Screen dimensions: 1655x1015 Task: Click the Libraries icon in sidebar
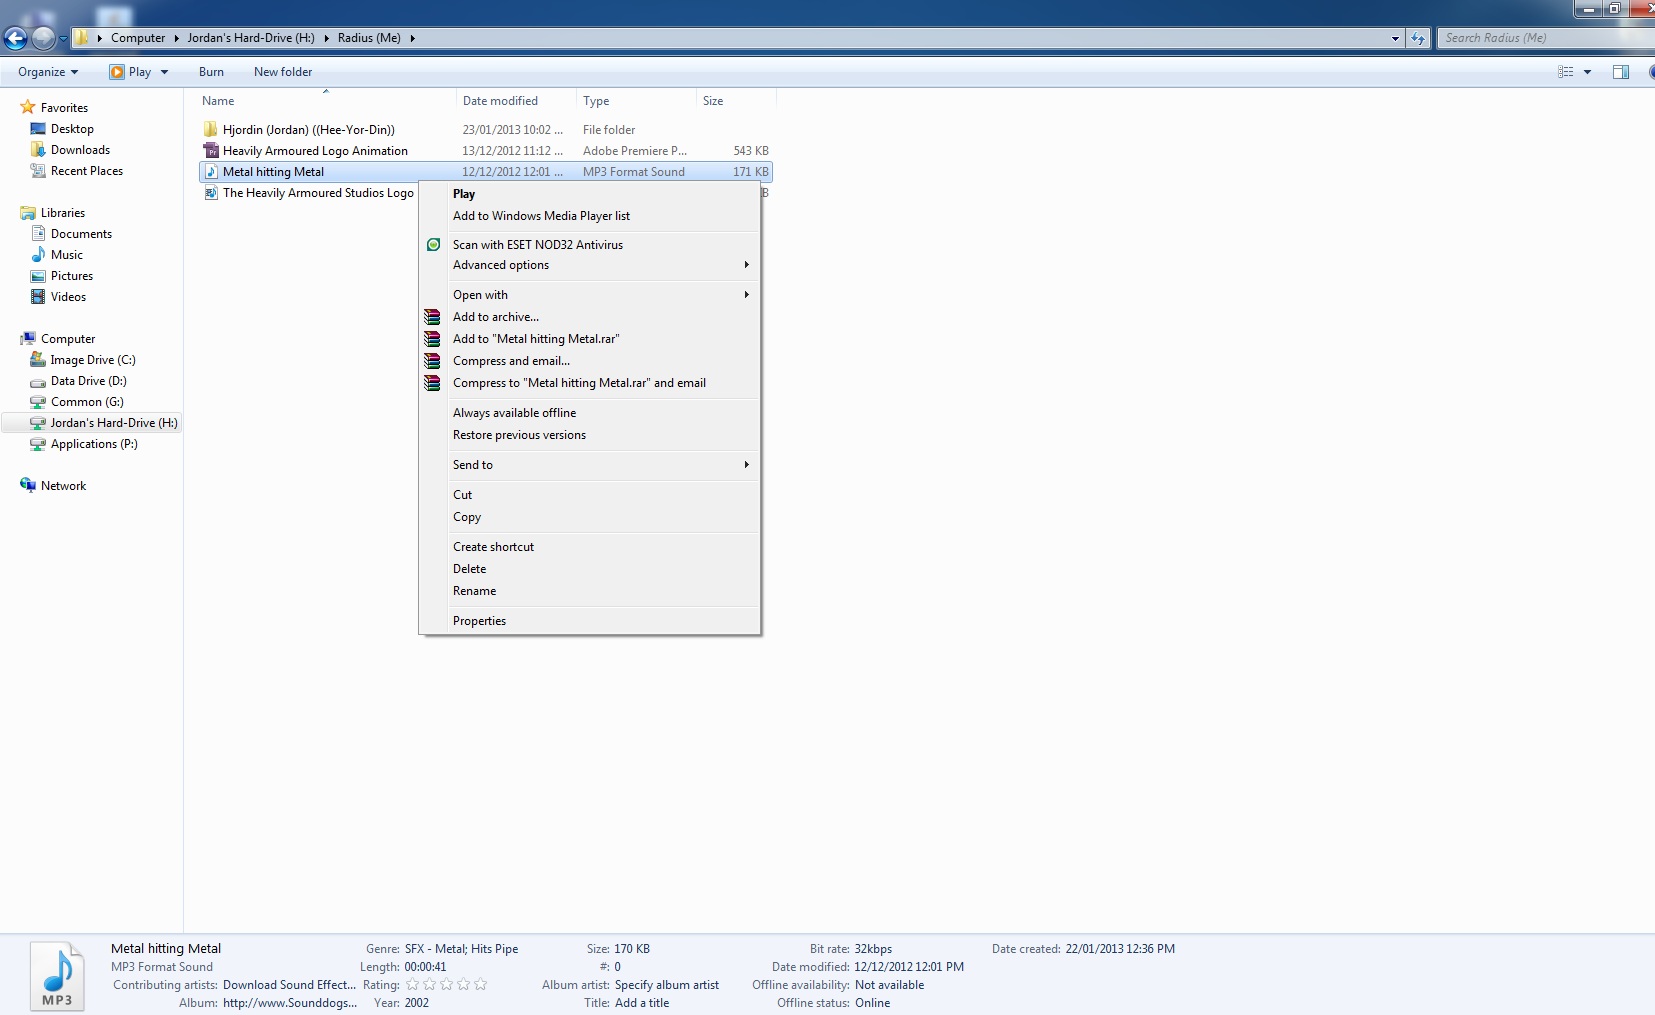(28, 213)
